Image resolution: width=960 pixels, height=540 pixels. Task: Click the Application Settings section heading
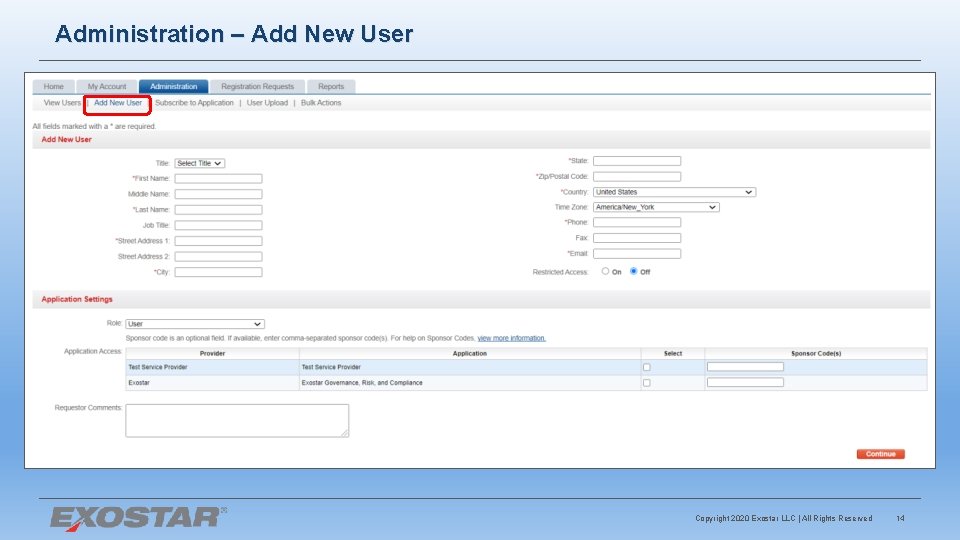(77, 299)
